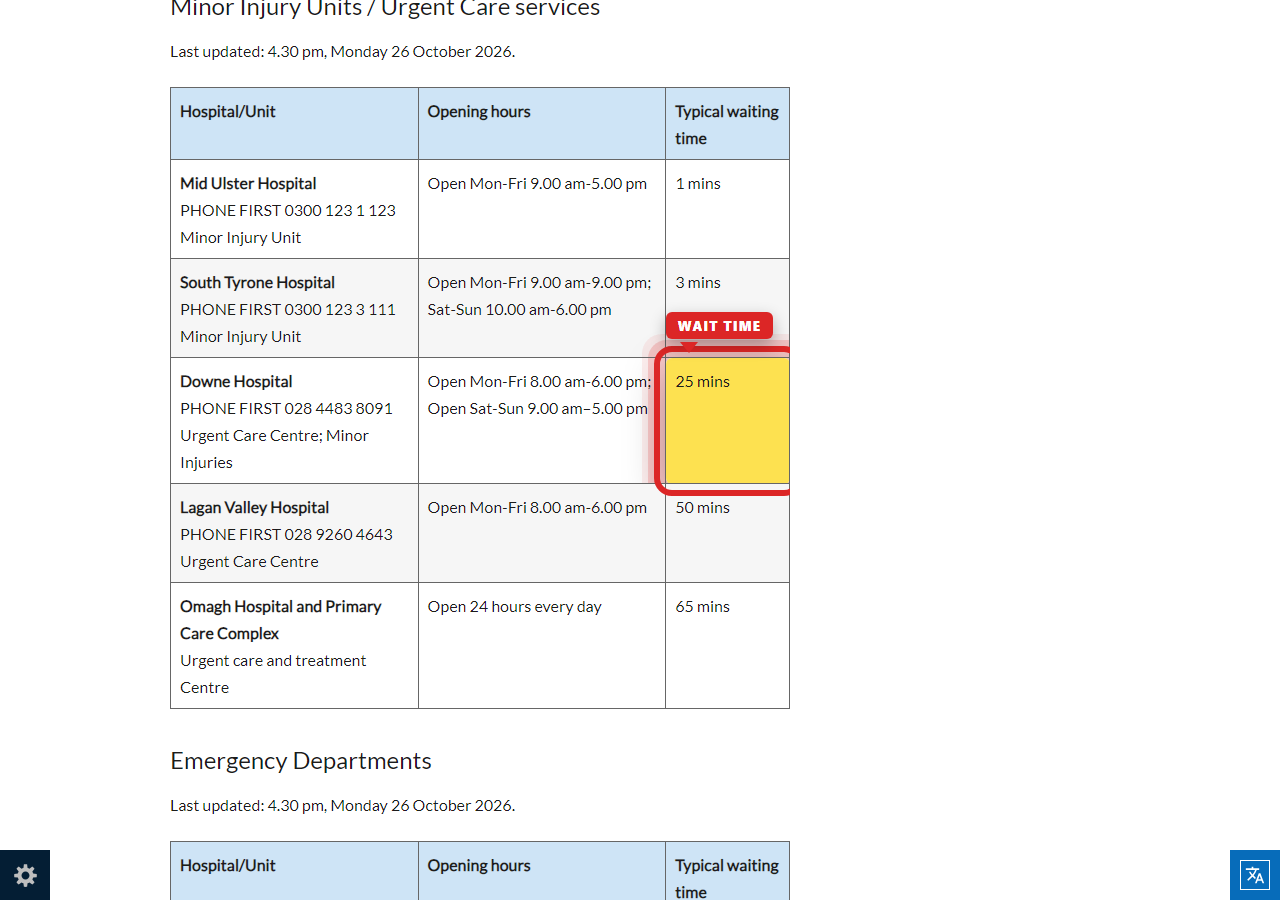Click the Last updated line under Minor Injury Units
The width and height of the screenshot is (1280, 900).
tap(342, 51)
